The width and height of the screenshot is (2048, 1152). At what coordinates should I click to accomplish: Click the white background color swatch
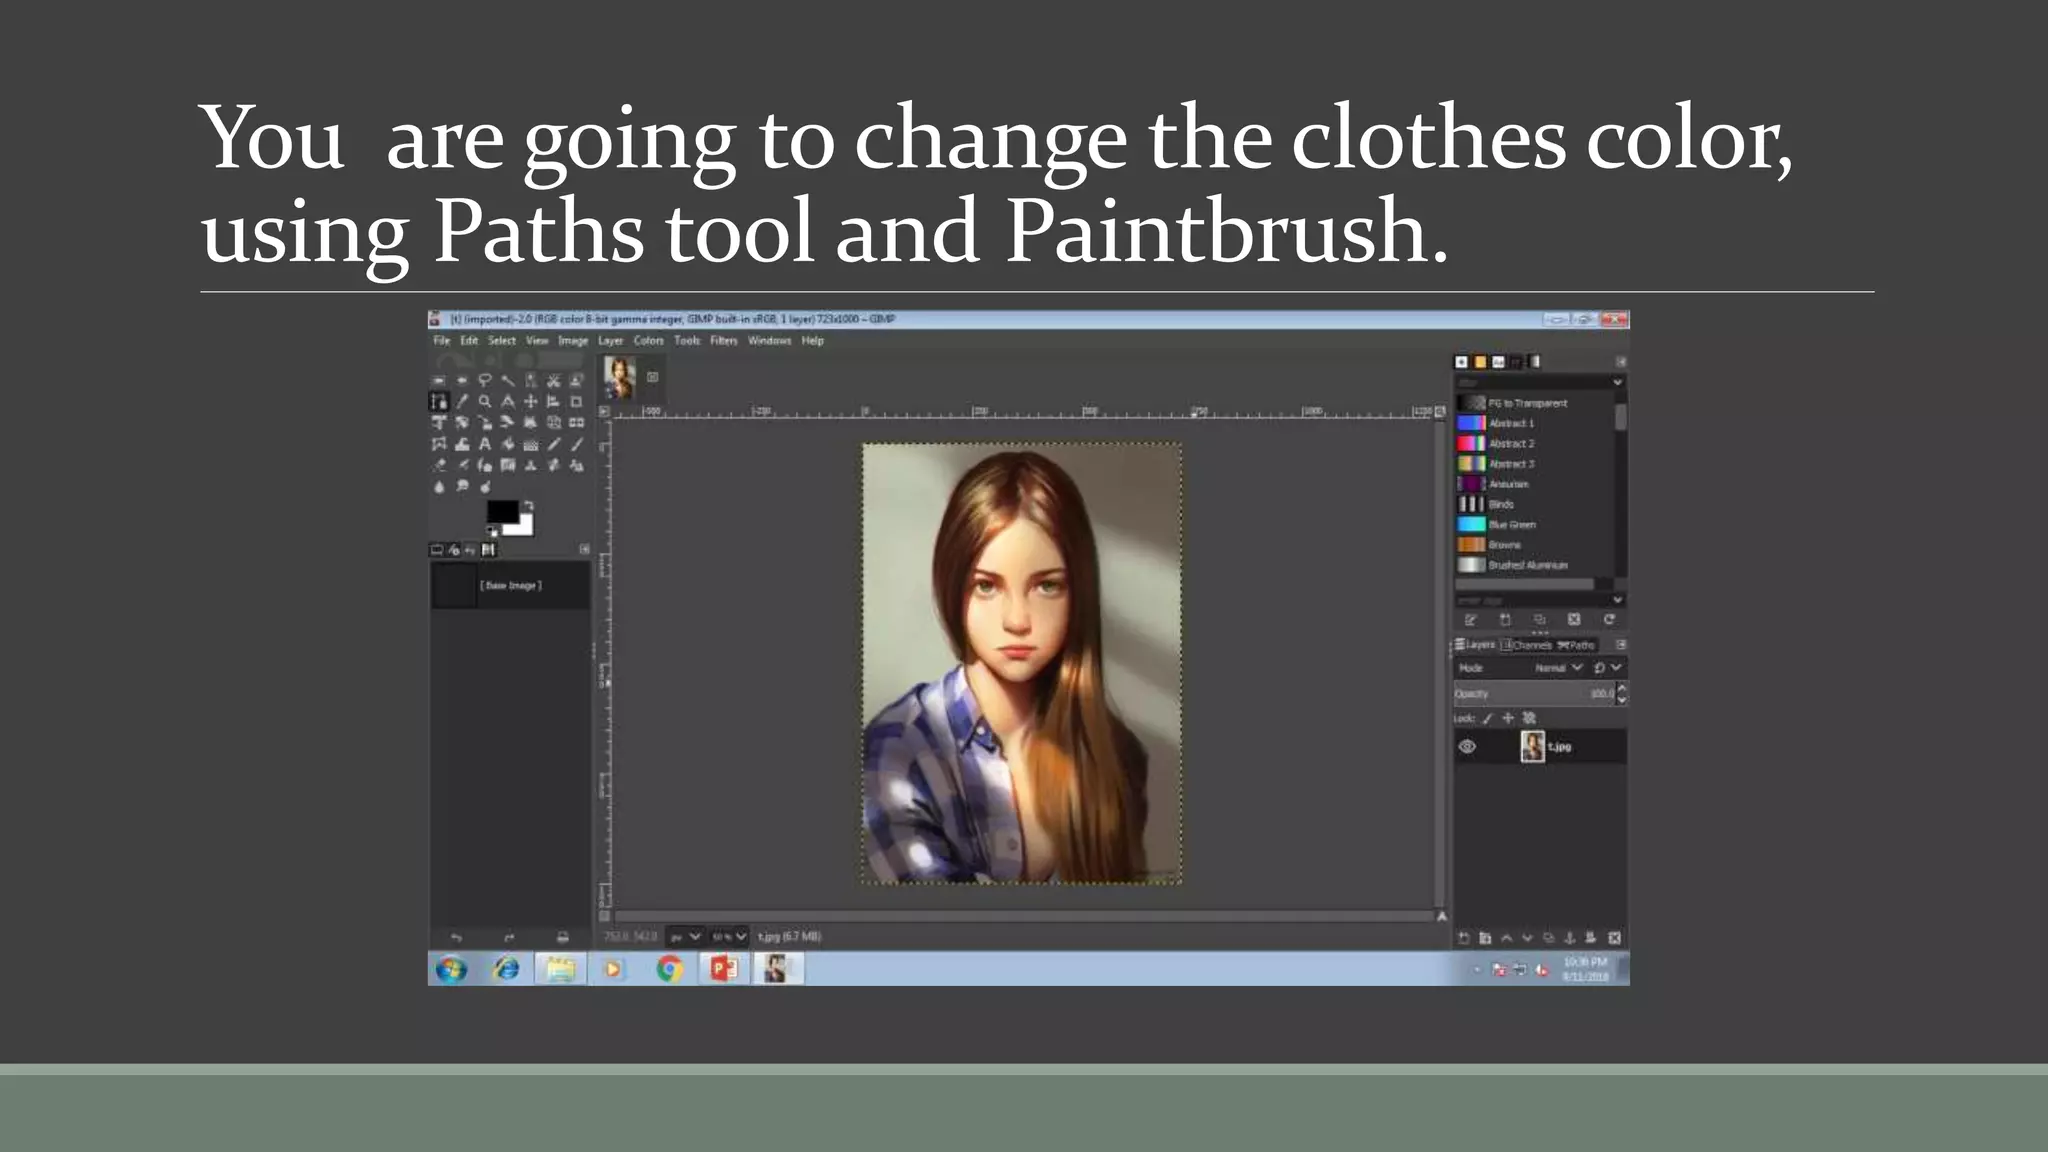click(527, 528)
